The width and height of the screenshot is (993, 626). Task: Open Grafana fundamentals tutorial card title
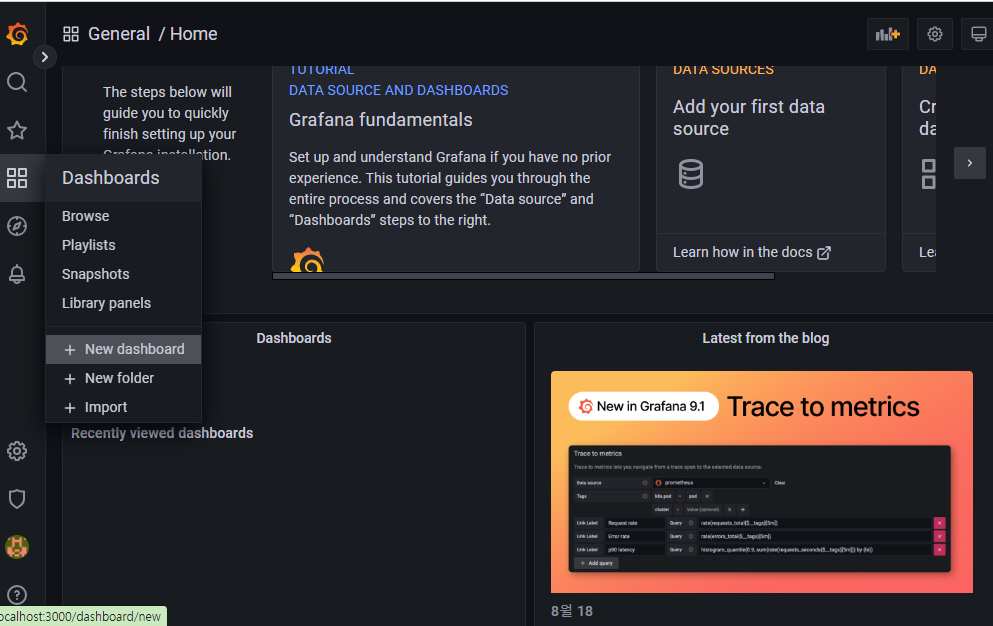point(381,120)
